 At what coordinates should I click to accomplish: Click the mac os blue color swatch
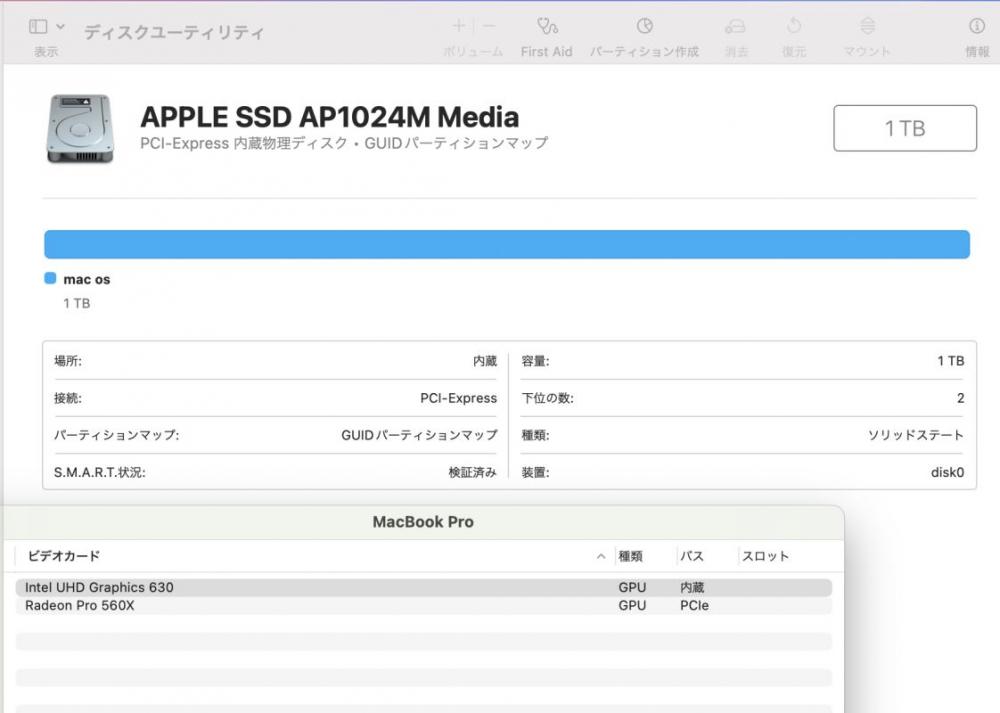click(50, 279)
